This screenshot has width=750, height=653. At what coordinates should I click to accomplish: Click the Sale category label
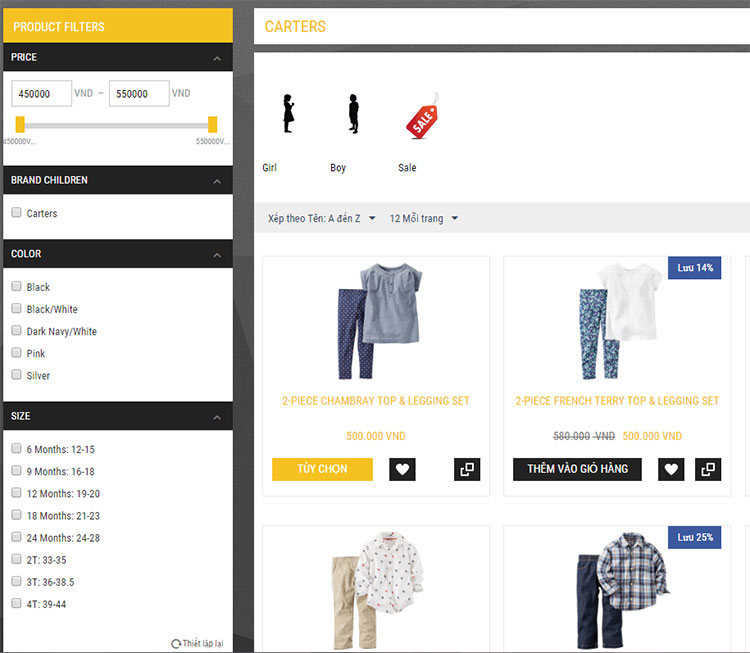(407, 168)
